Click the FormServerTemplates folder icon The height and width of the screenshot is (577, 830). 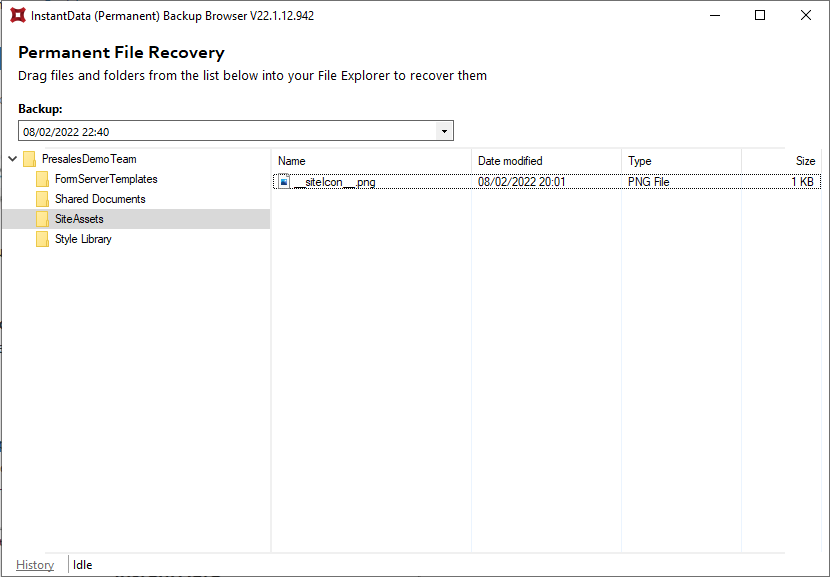42,179
